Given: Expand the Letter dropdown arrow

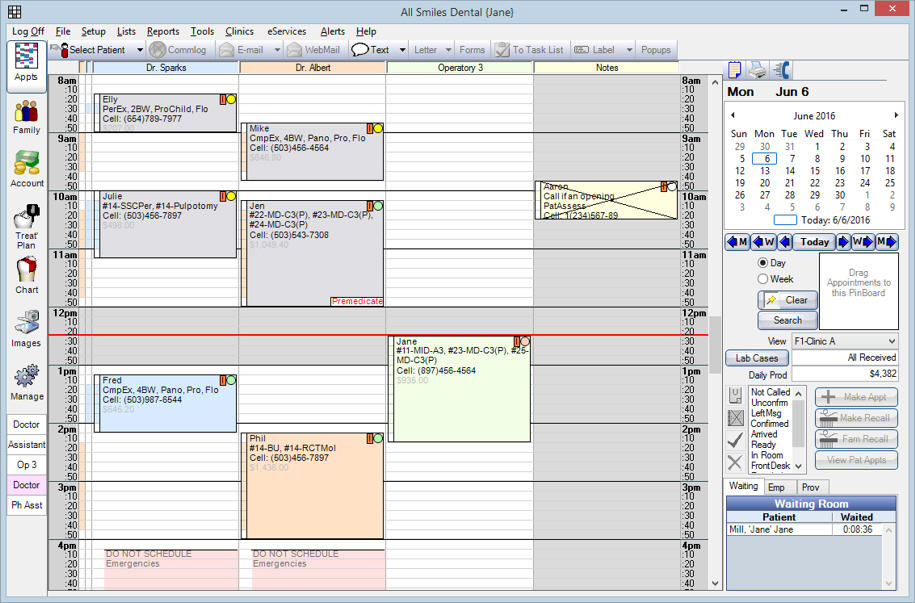Looking at the screenshot, I should click(x=448, y=50).
